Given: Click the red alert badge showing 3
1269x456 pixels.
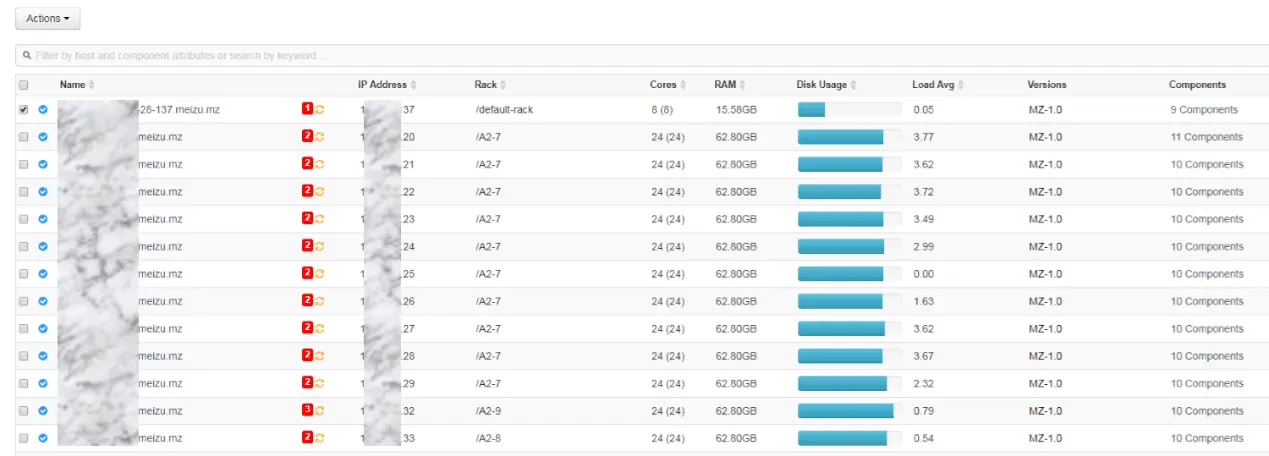Looking at the screenshot, I should pyautogui.click(x=307, y=410).
